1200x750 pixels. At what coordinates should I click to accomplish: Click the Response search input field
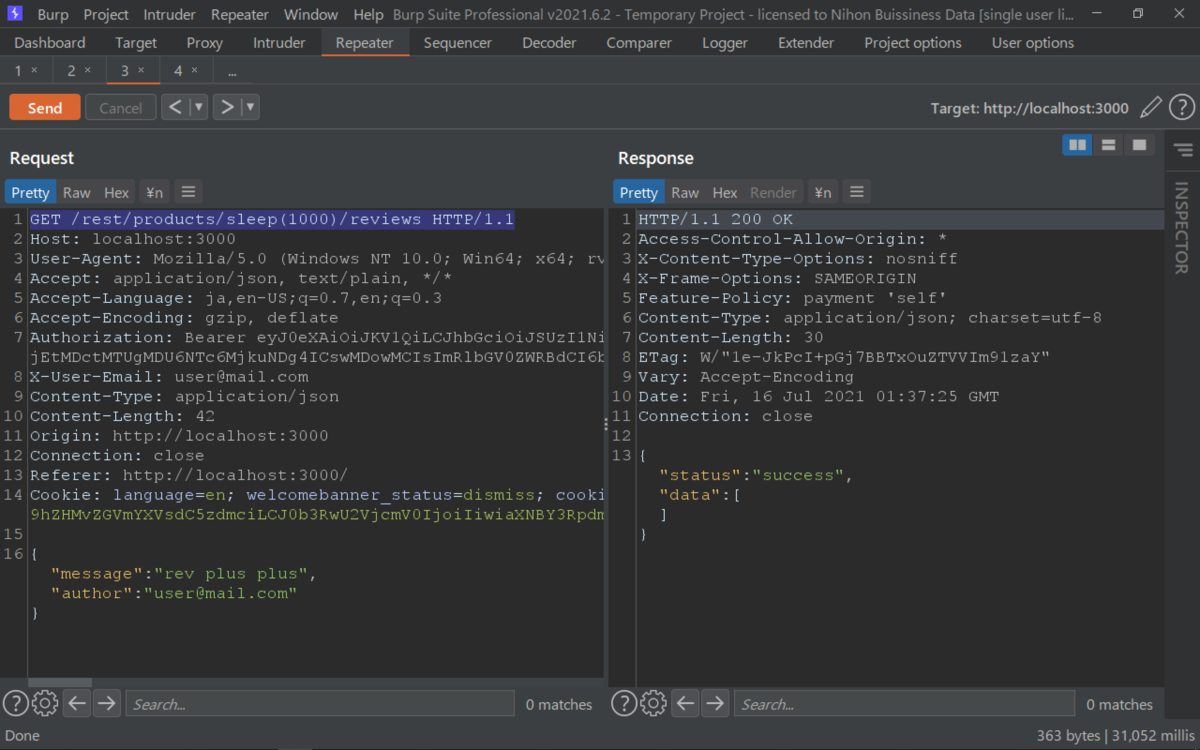(905, 704)
